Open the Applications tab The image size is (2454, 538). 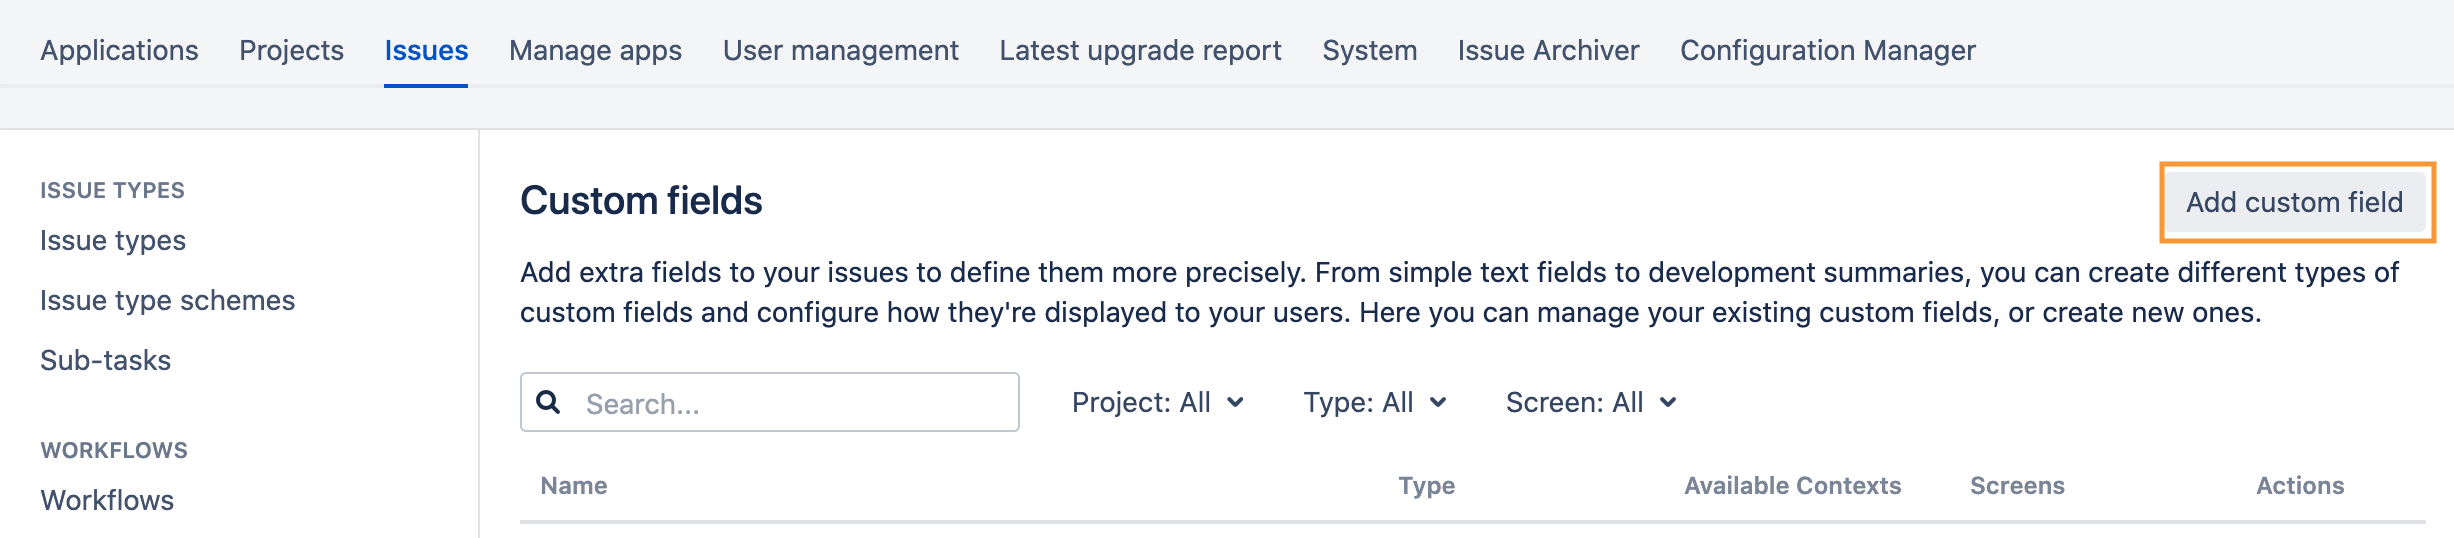tap(119, 50)
